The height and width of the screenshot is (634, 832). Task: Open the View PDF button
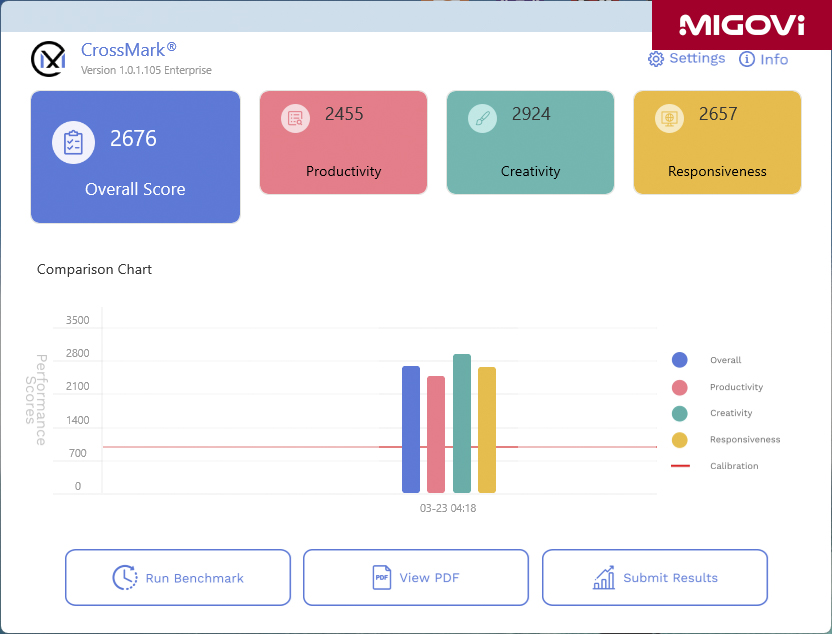[x=416, y=578]
